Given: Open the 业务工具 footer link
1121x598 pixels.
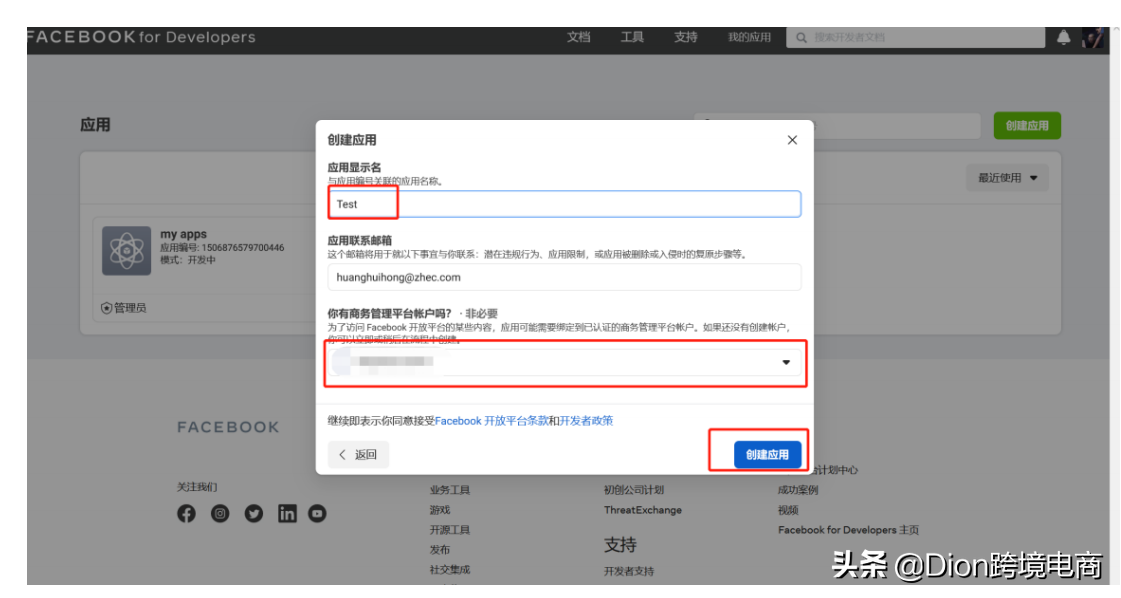Looking at the screenshot, I should coord(450,490).
